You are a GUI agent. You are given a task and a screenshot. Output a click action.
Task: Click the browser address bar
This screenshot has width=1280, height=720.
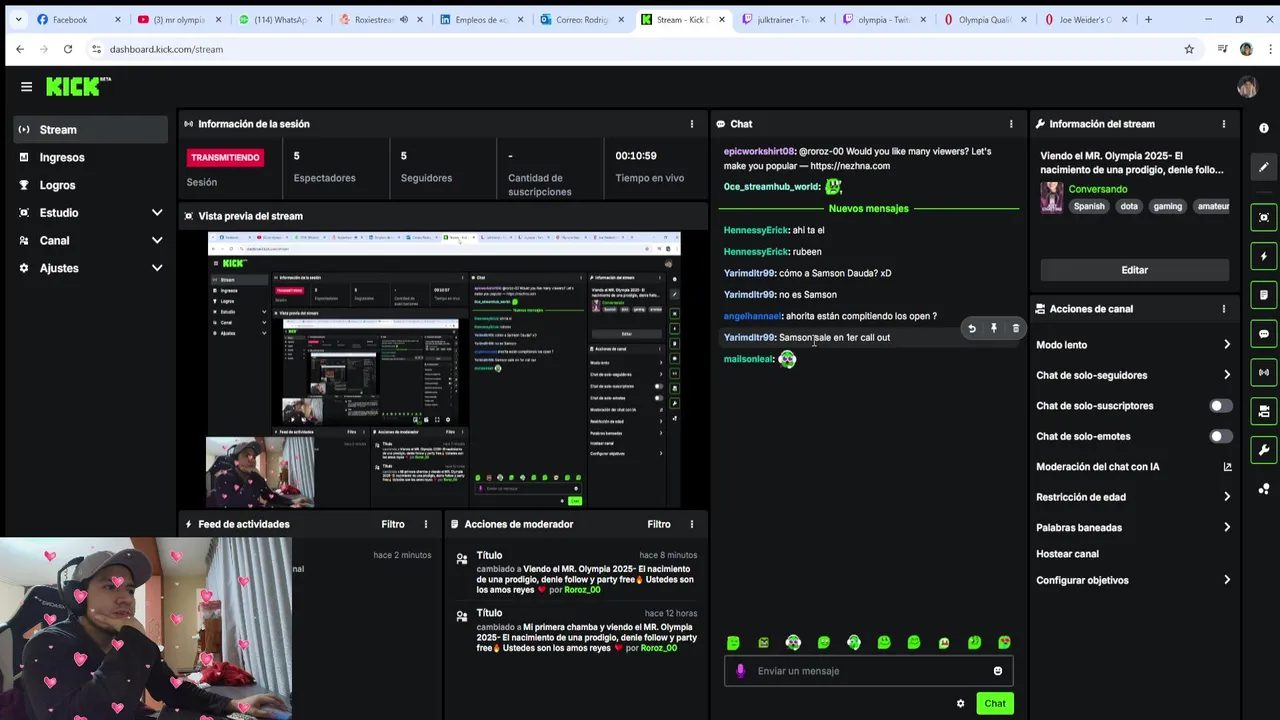640,49
